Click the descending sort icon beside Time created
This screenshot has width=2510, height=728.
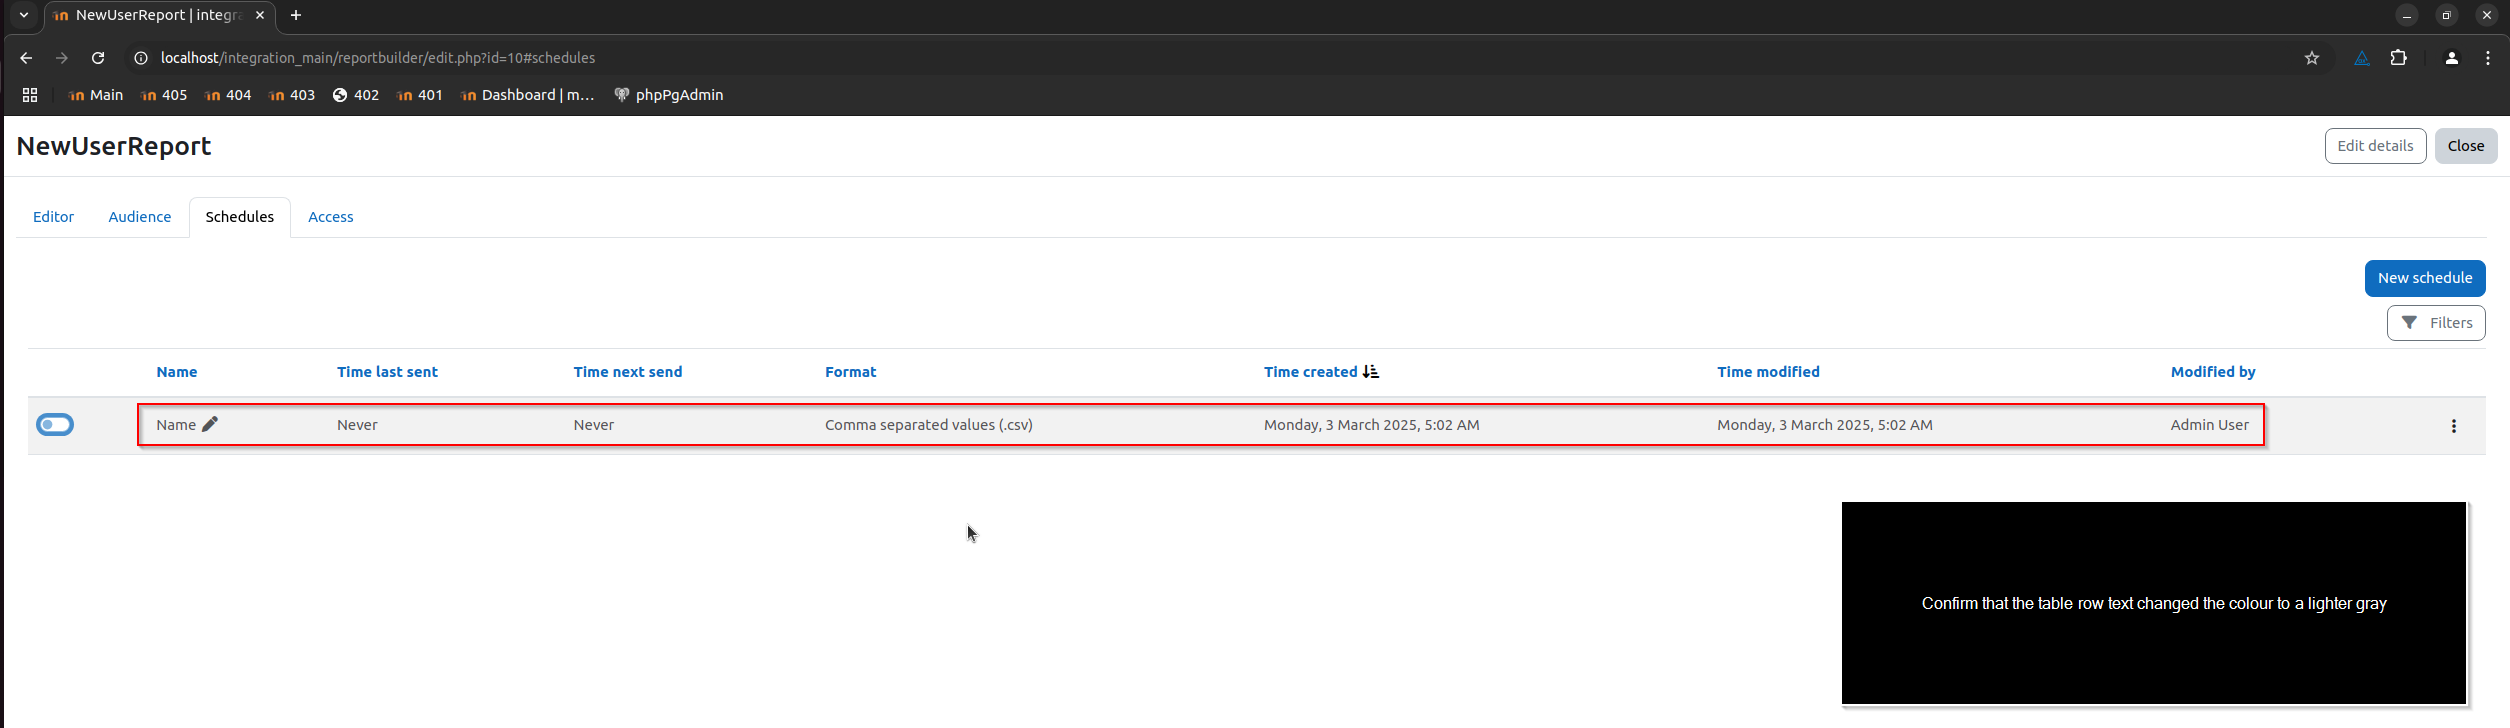click(1370, 372)
